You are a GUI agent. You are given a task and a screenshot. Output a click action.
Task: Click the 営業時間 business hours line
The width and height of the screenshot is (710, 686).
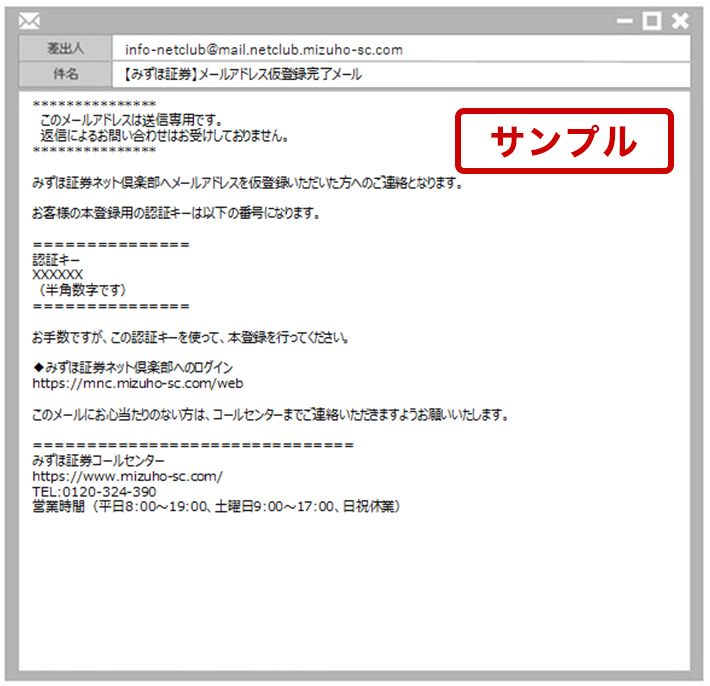click(x=216, y=506)
